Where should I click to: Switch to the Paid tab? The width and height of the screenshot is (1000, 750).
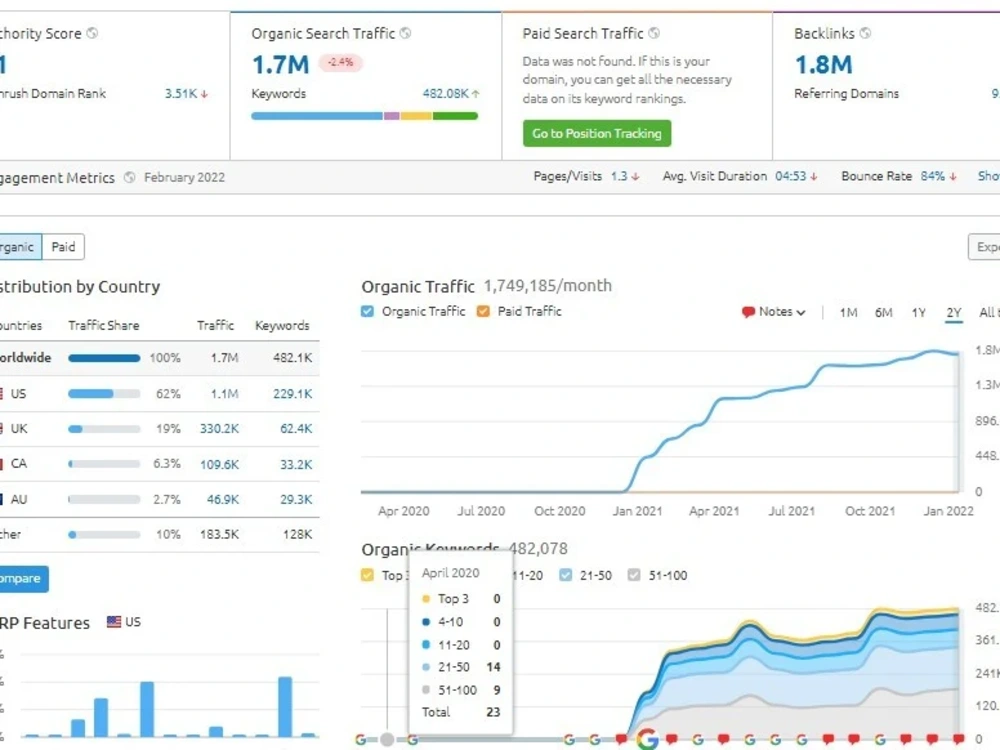63,247
